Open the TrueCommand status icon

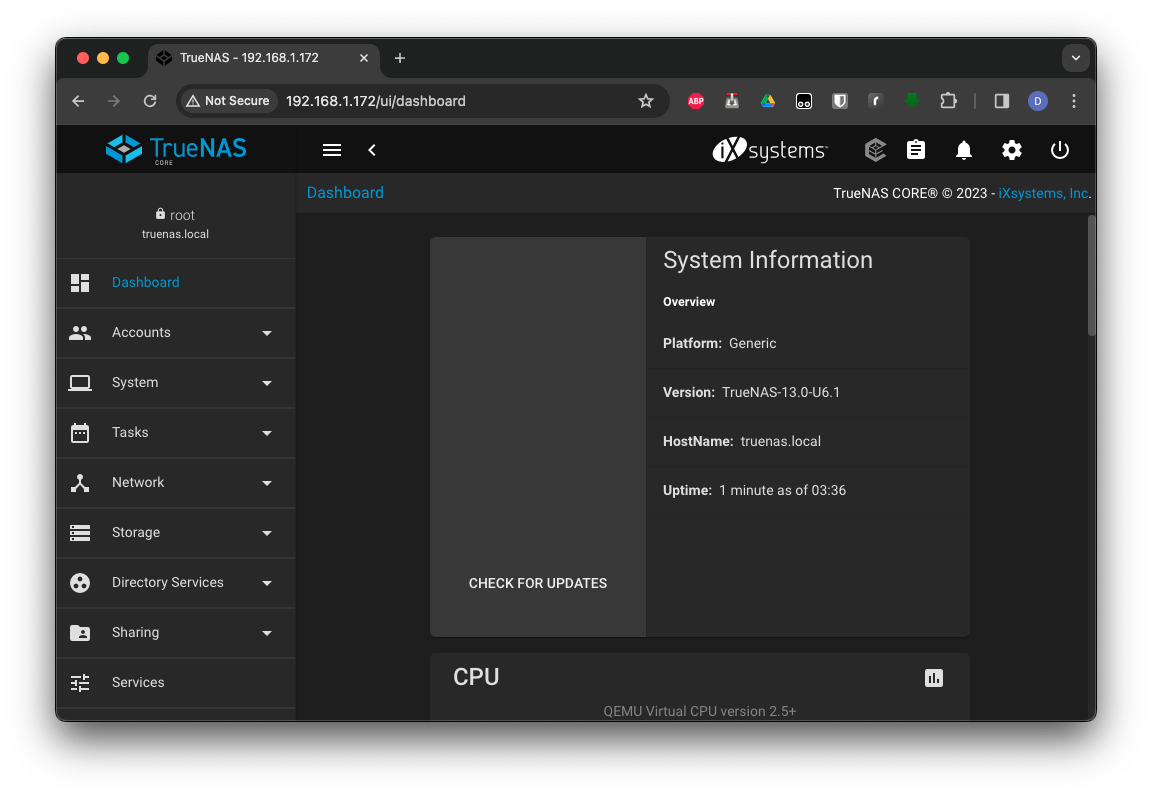[875, 150]
